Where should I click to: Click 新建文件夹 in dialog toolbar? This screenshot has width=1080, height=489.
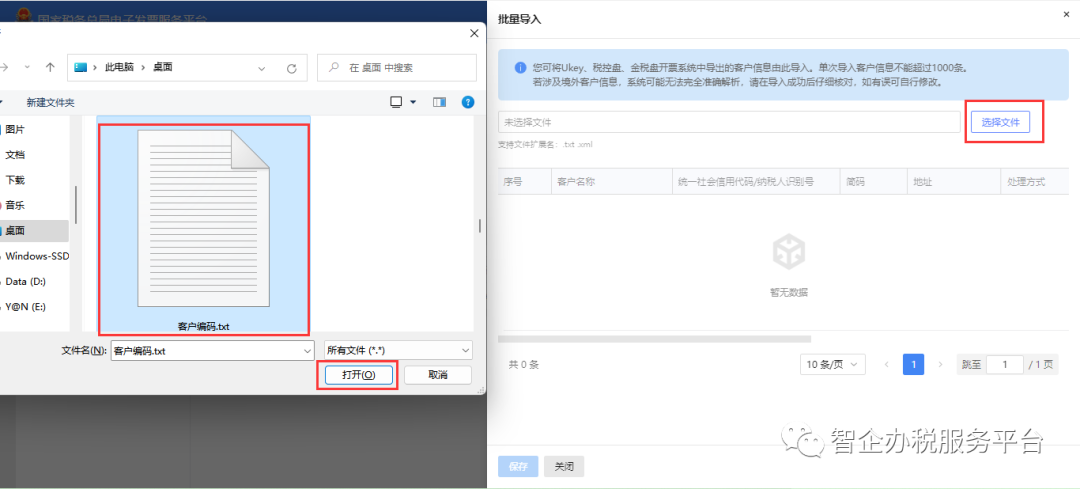[x=50, y=103]
